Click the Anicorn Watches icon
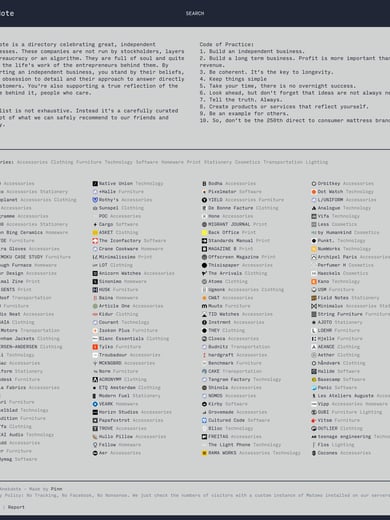The width and height of the screenshot is (390, 520). [95, 273]
